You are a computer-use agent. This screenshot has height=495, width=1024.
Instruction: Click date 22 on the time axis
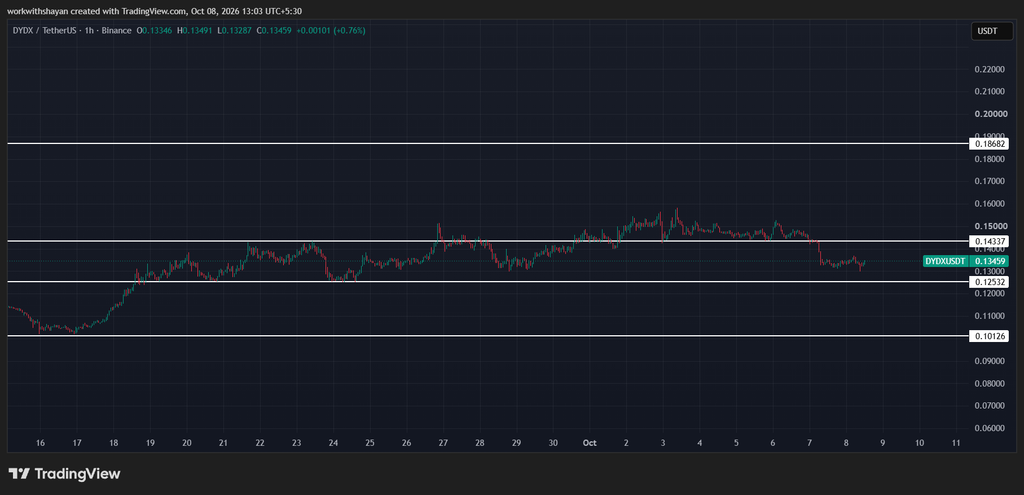260,443
